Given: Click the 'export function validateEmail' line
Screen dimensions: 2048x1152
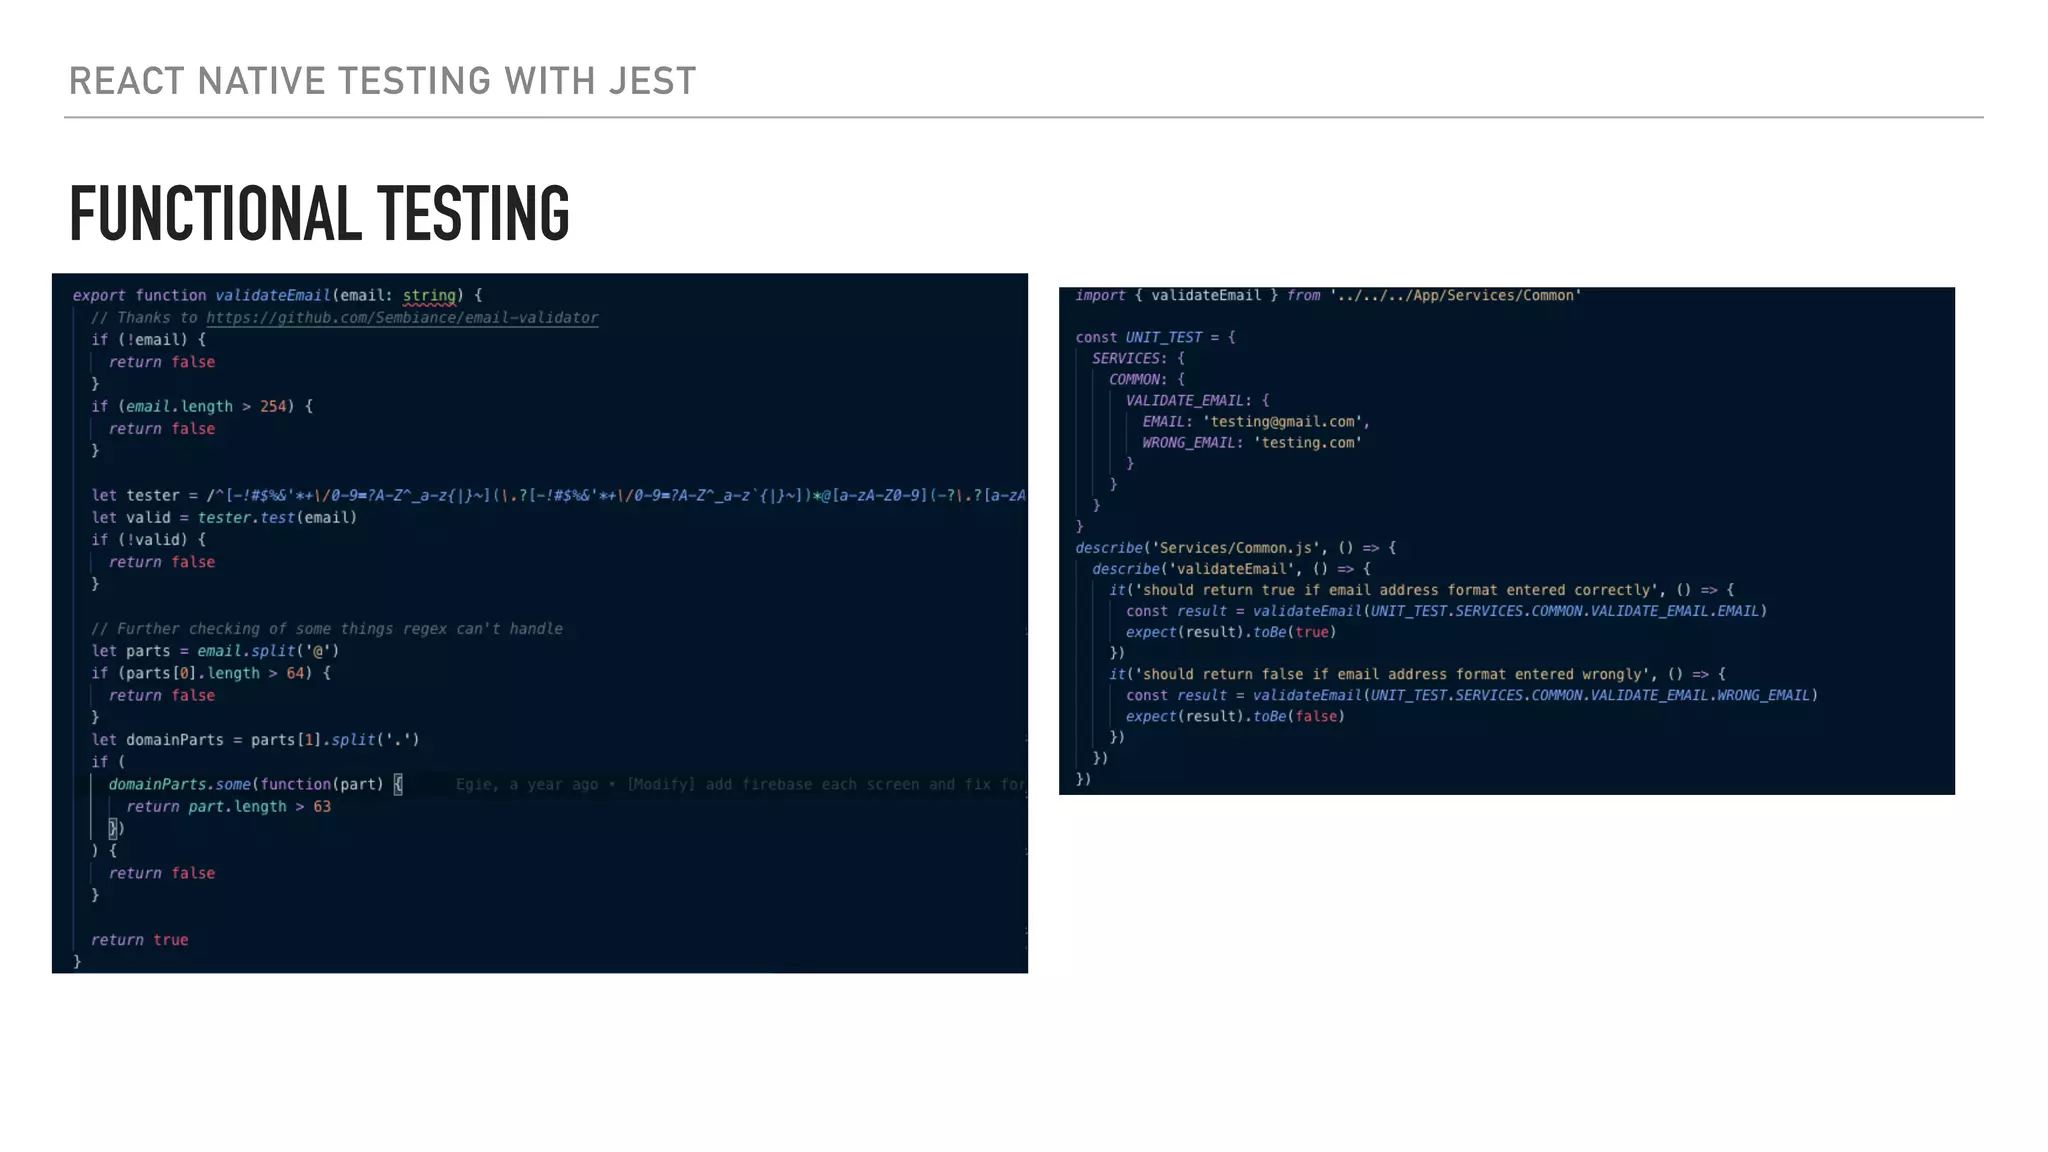Looking at the screenshot, I should pos(277,295).
